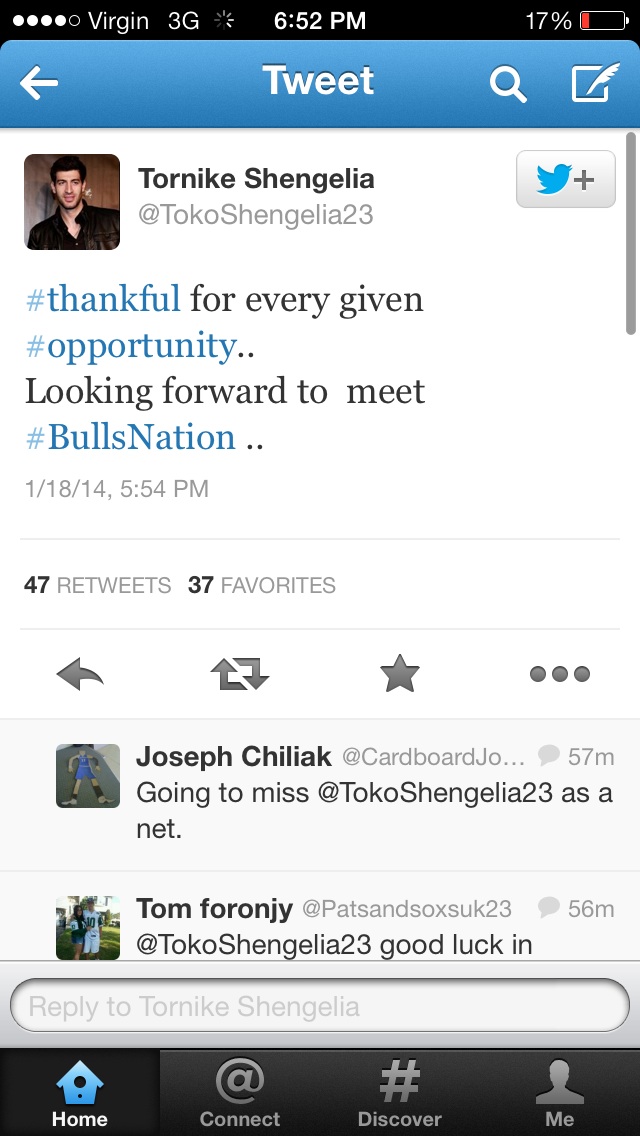
Task: Switch to the Discover tab
Action: coord(400,1092)
